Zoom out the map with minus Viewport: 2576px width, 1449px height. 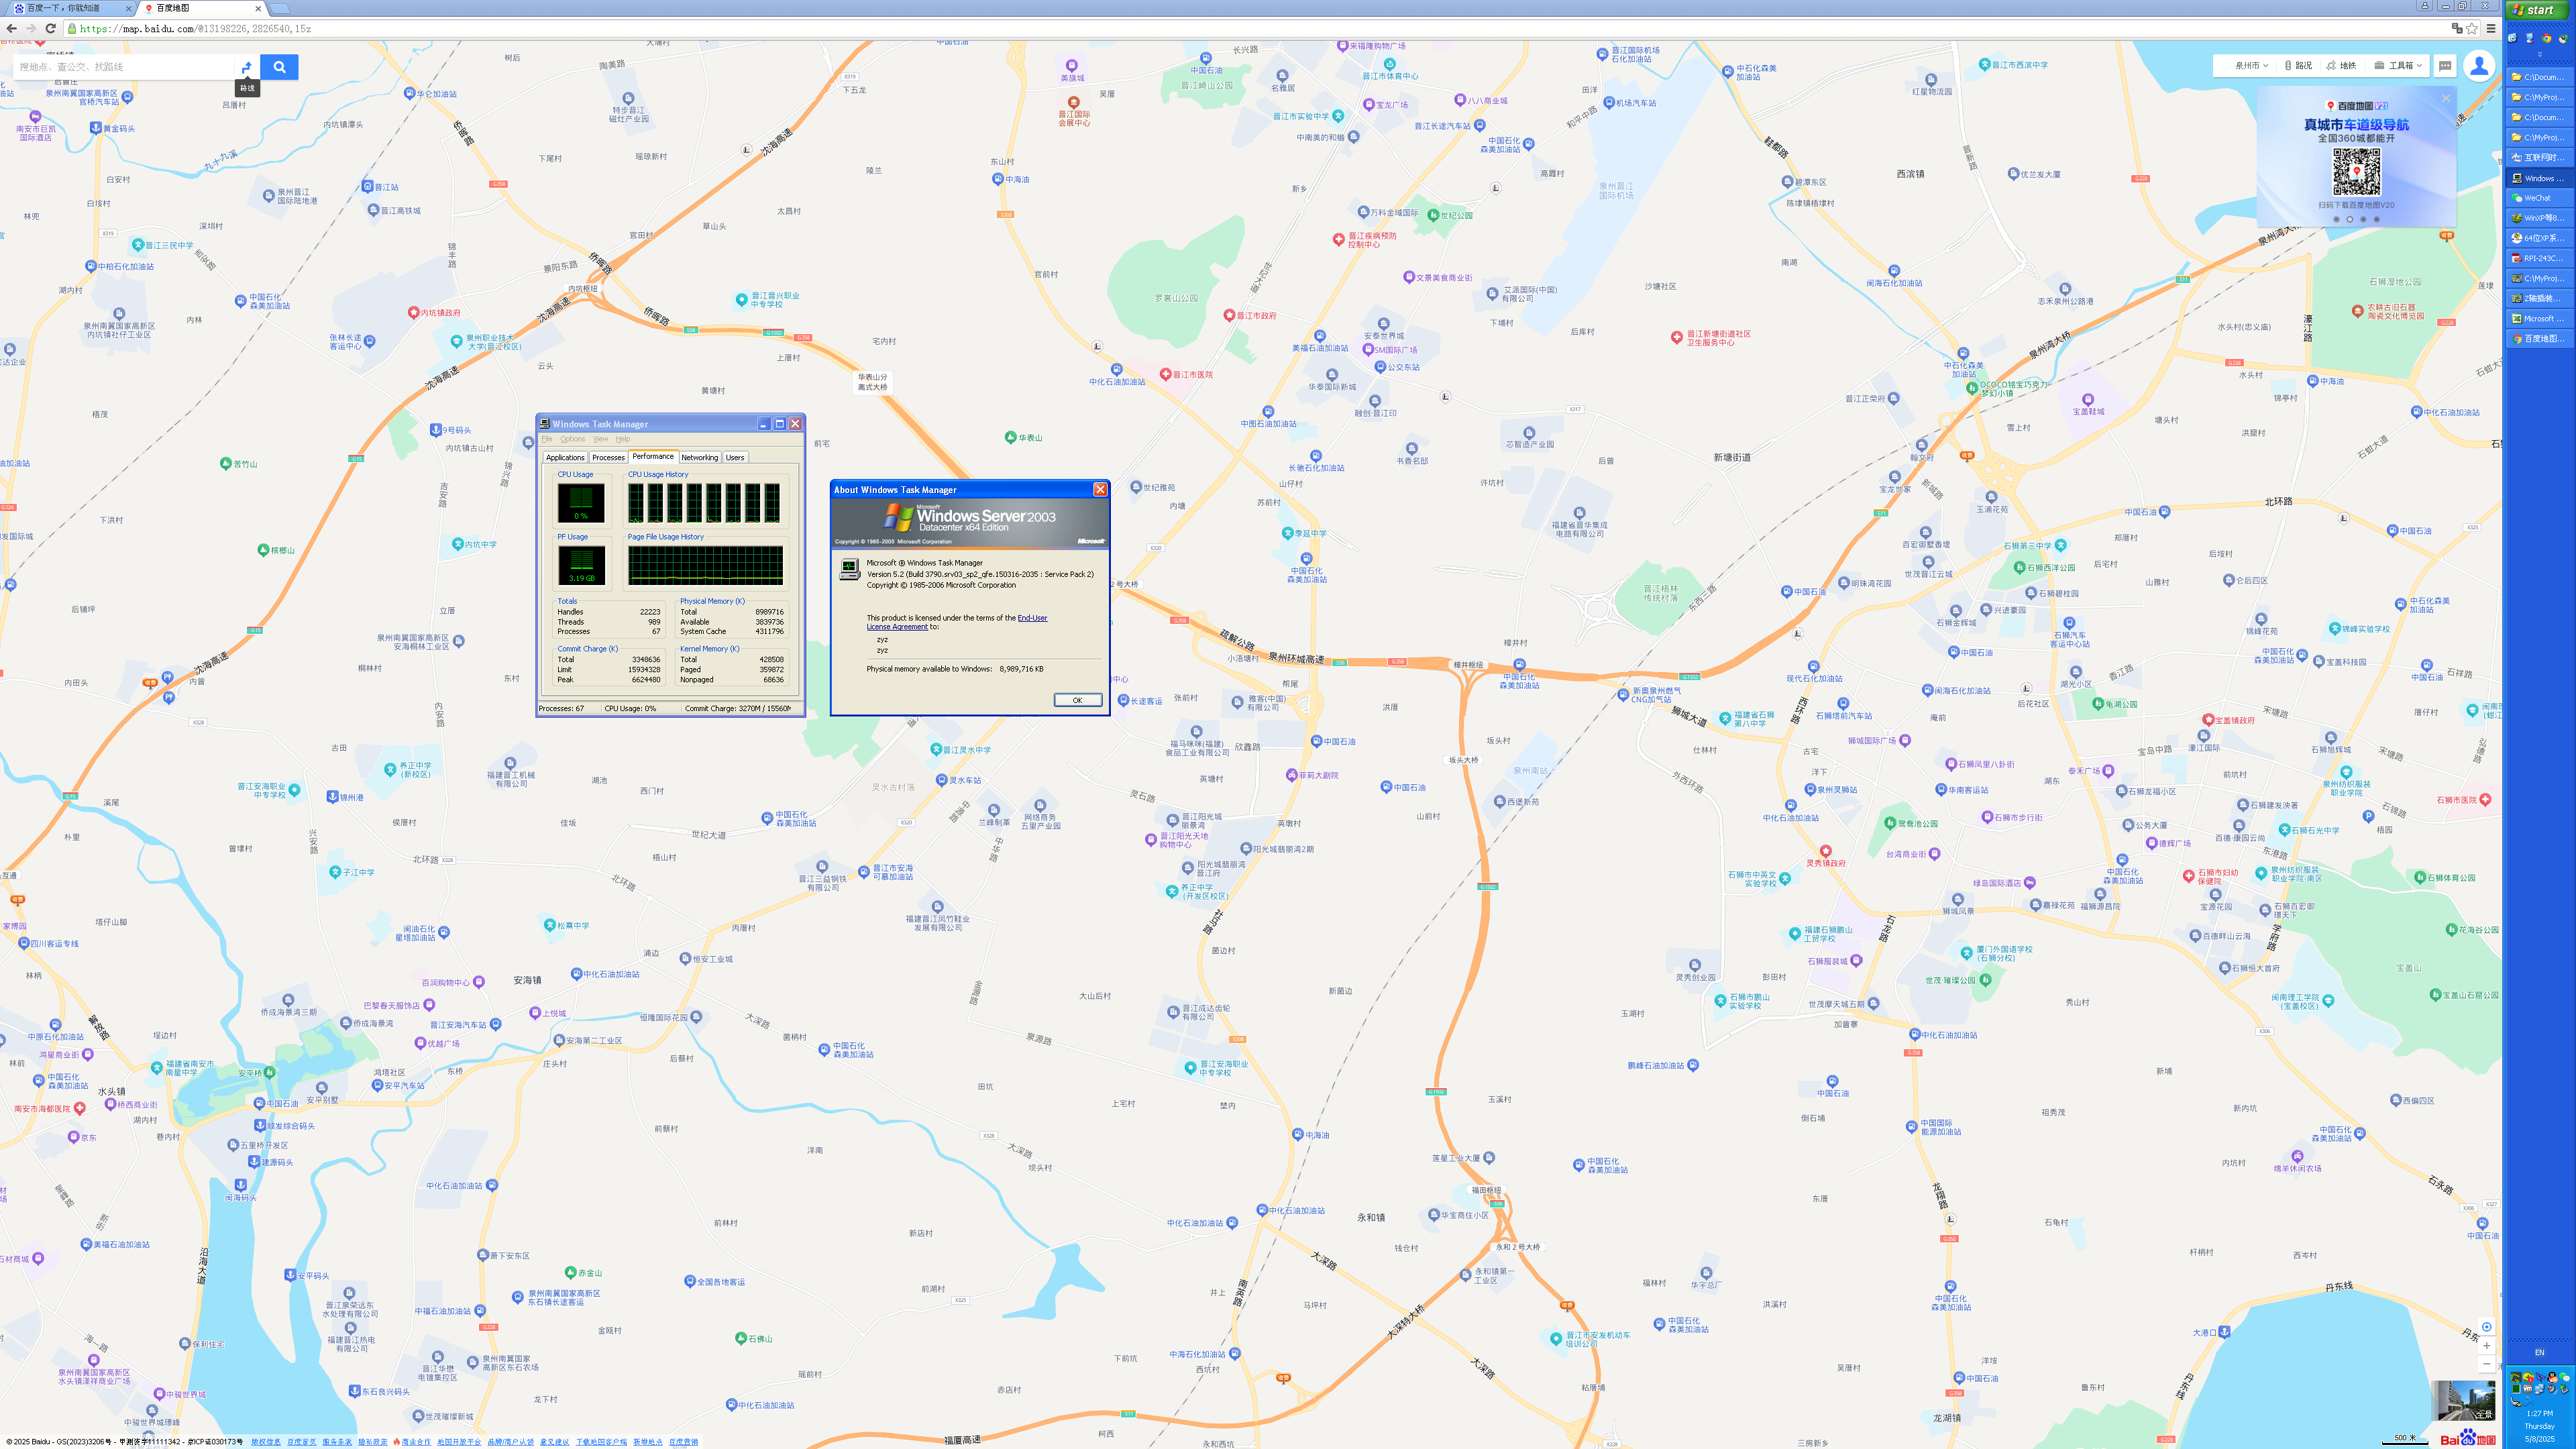tap(2486, 1363)
